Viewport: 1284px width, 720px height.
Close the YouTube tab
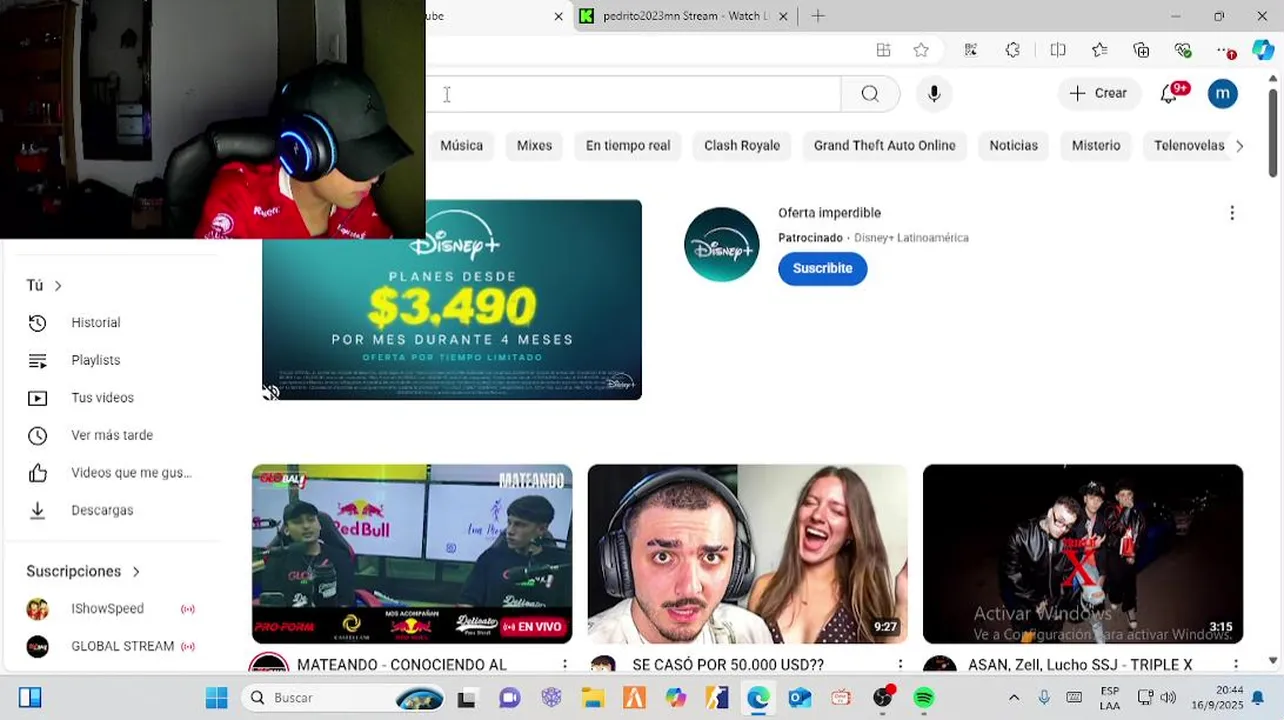pyautogui.click(x=558, y=16)
